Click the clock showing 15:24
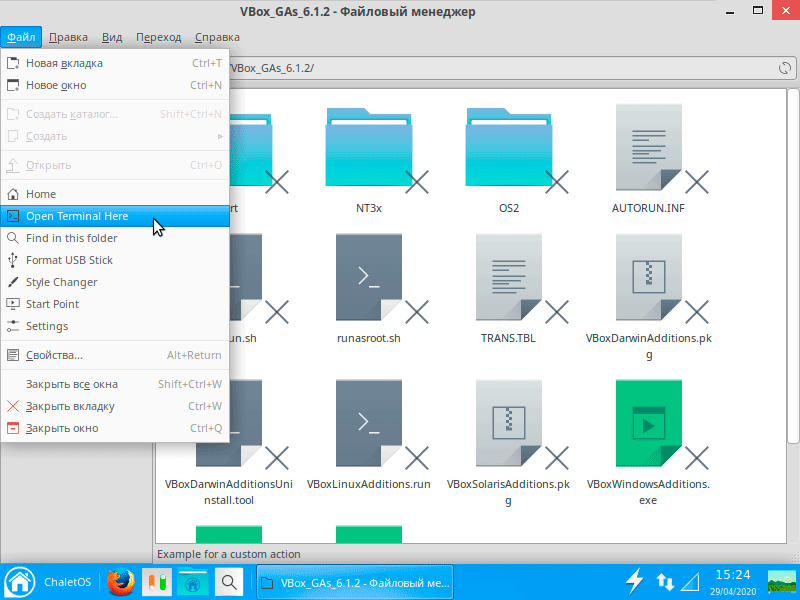This screenshot has height=600, width=800. pos(734,575)
